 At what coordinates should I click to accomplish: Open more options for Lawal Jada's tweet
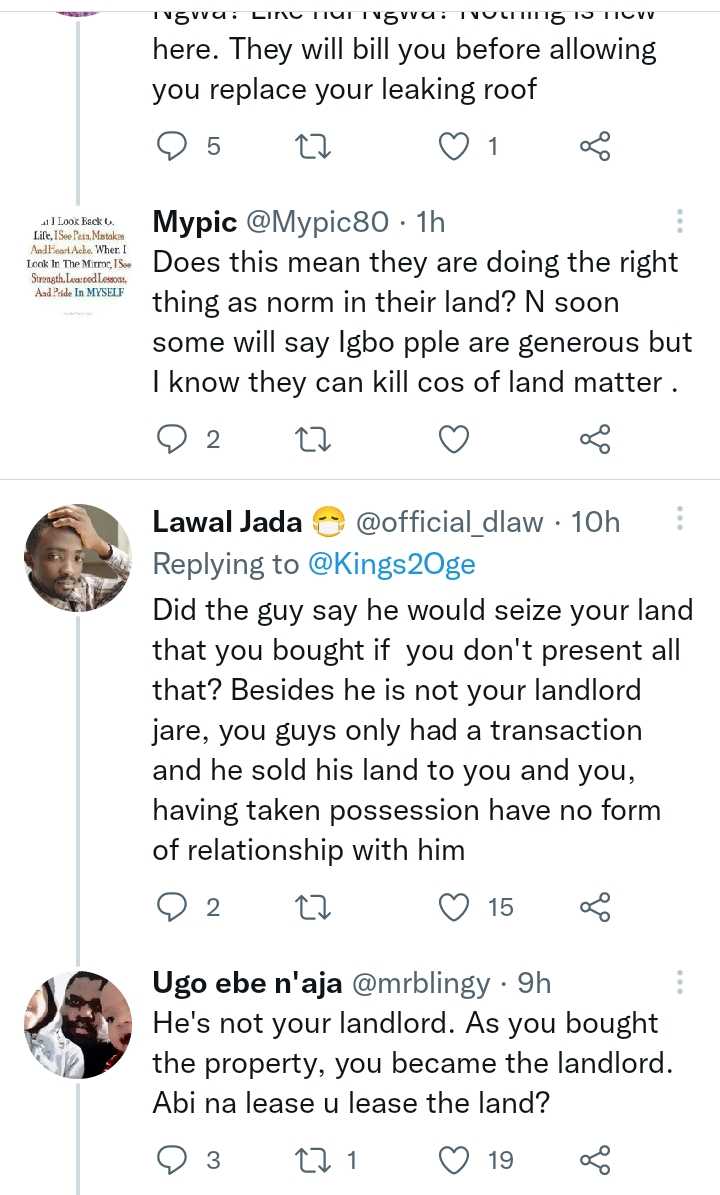[680, 519]
